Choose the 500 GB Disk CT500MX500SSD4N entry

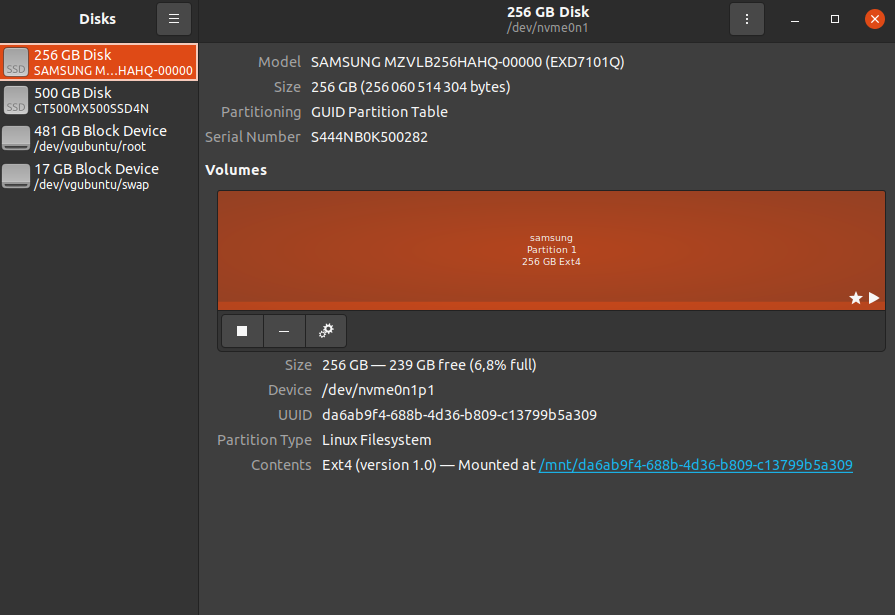tap(99, 100)
